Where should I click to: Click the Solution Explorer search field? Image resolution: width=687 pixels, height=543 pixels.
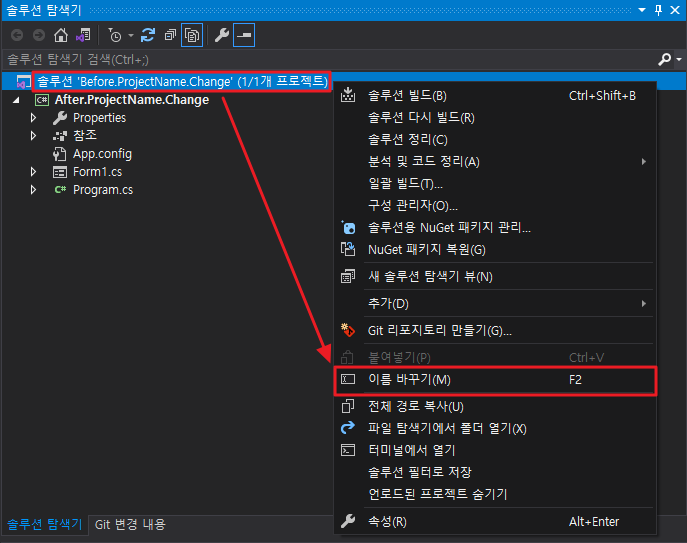point(329,59)
